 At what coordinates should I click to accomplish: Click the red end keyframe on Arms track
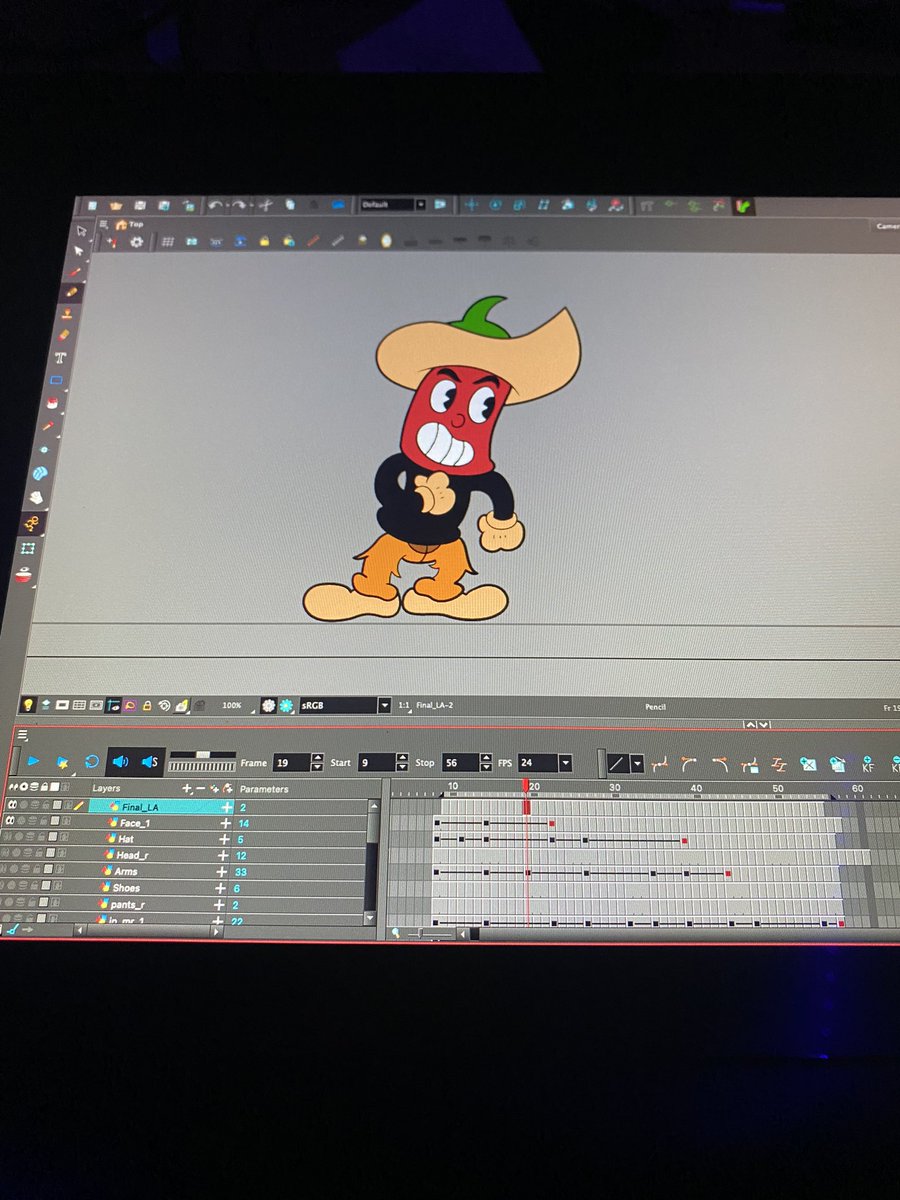(728, 874)
